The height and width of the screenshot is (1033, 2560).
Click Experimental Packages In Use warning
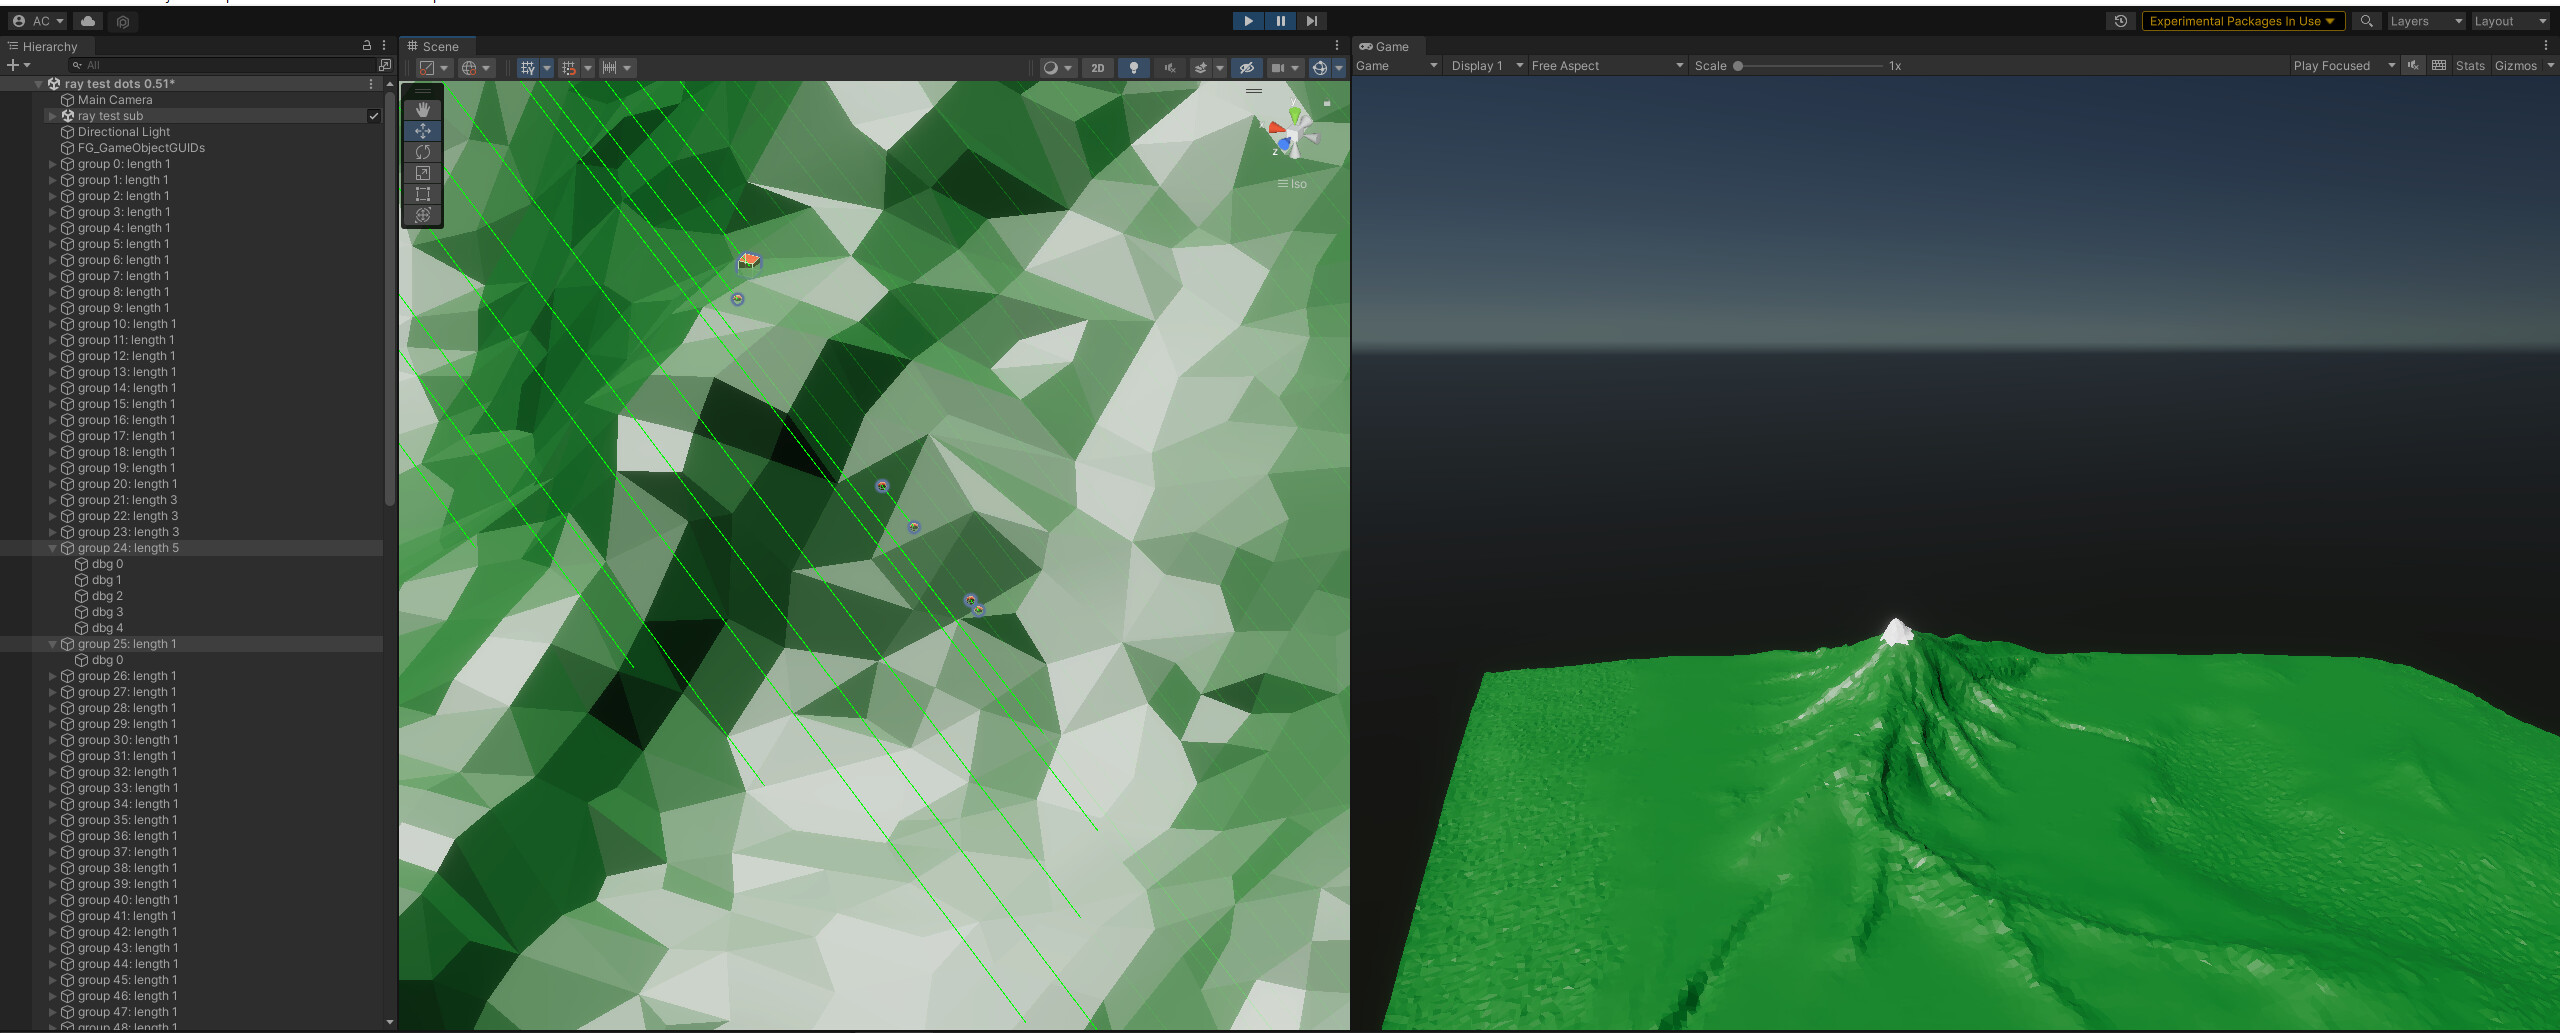pyautogui.click(x=2242, y=20)
